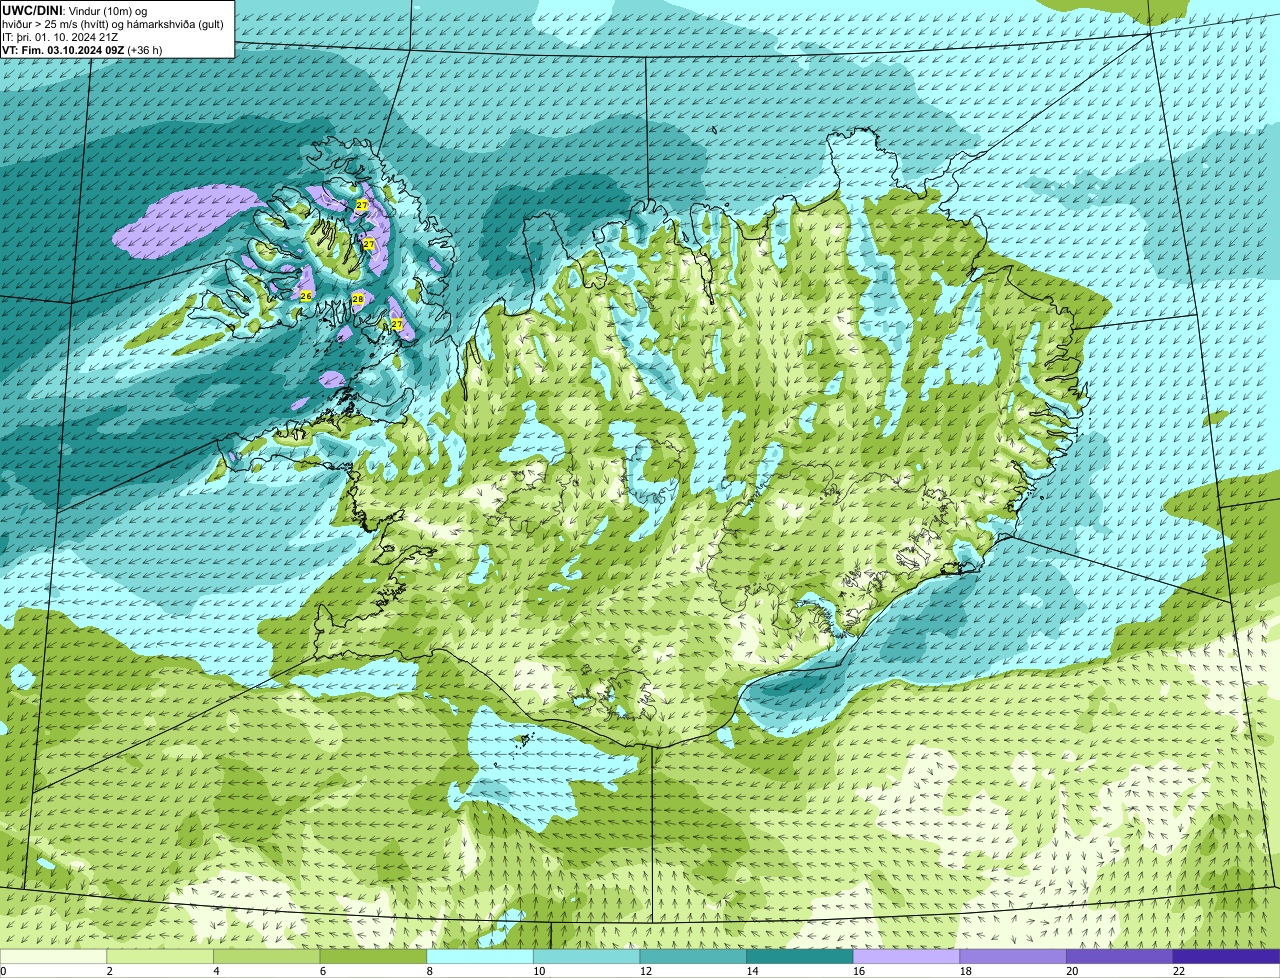Image resolution: width=1280 pixels, height=978 pixels.
Task: Click the scale number 22
Action: click(x=1179, y=971)
